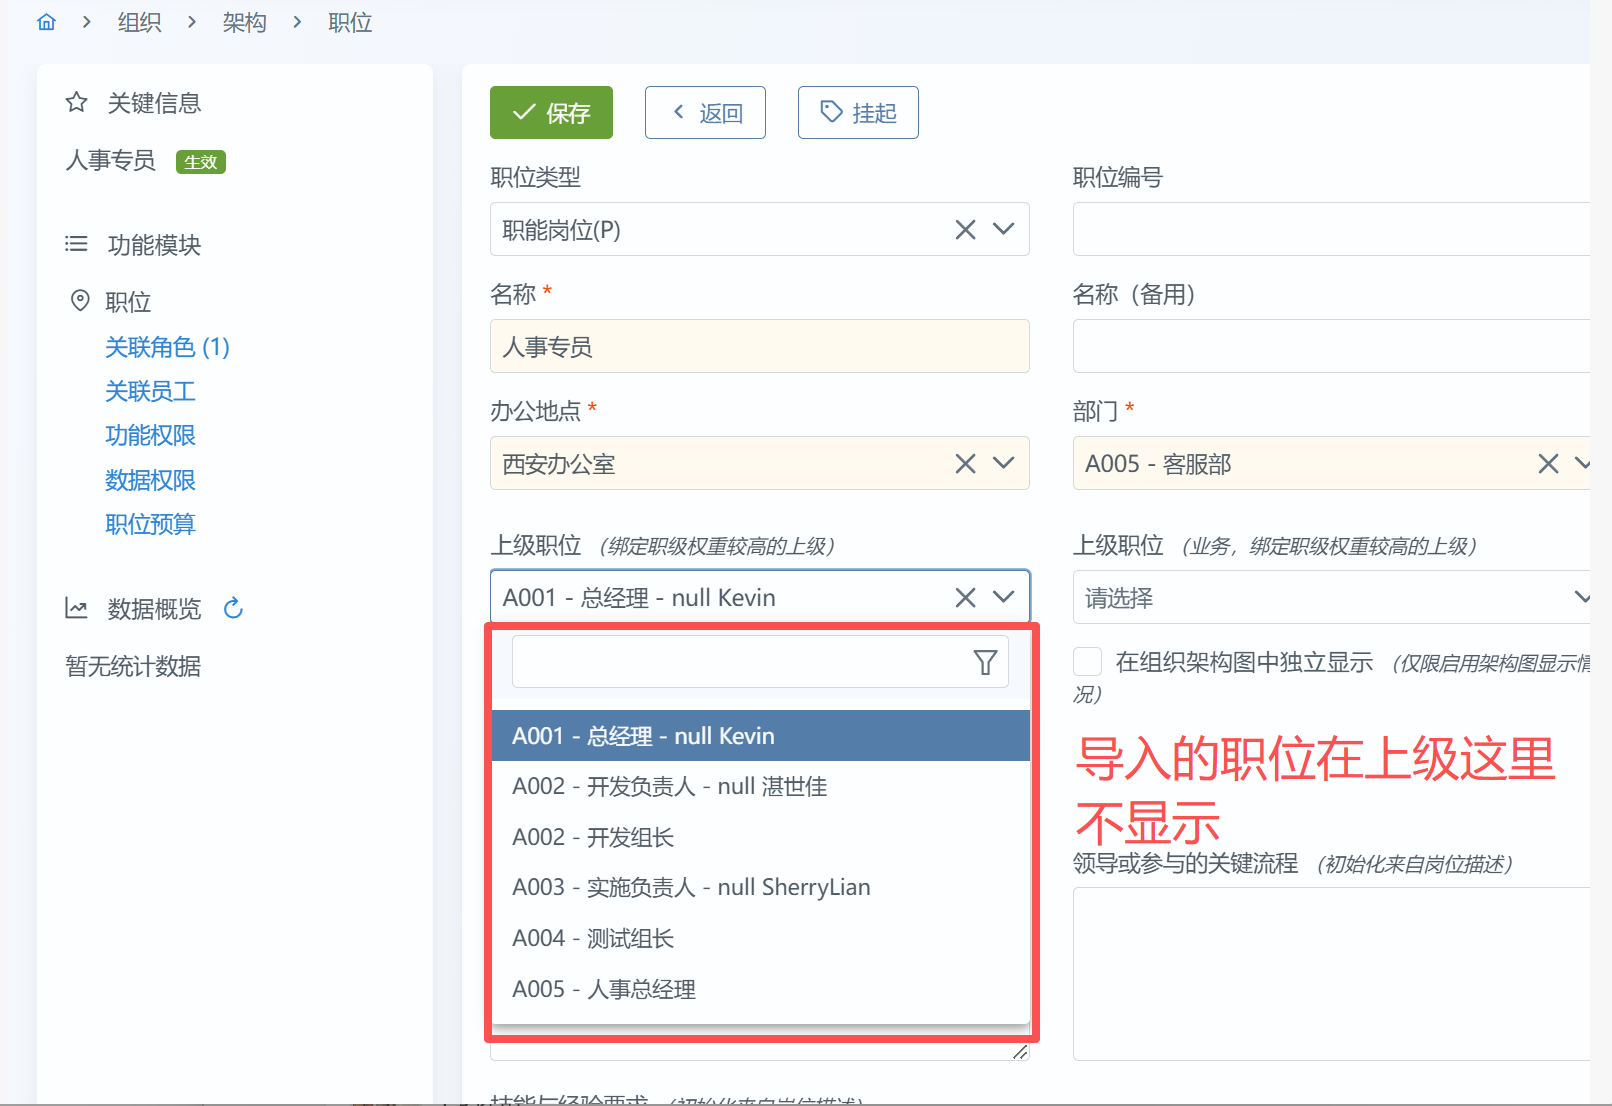Select A002 - 开发组长 from the list
Image resolution: width=1612 pixels, height=1106 pixels.
pyautogui.click(x=593, y=837)
